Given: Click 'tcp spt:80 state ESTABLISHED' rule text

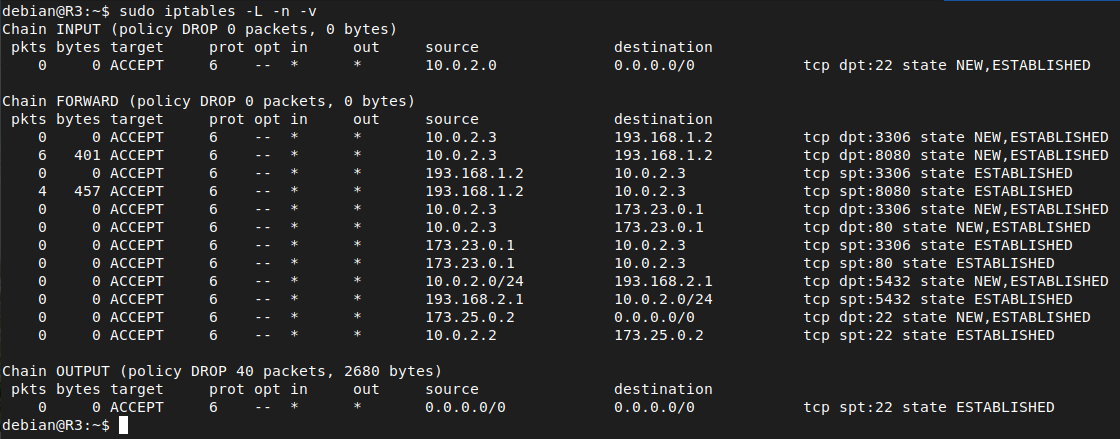Looking at the screenshot, I should click(929, 263).
